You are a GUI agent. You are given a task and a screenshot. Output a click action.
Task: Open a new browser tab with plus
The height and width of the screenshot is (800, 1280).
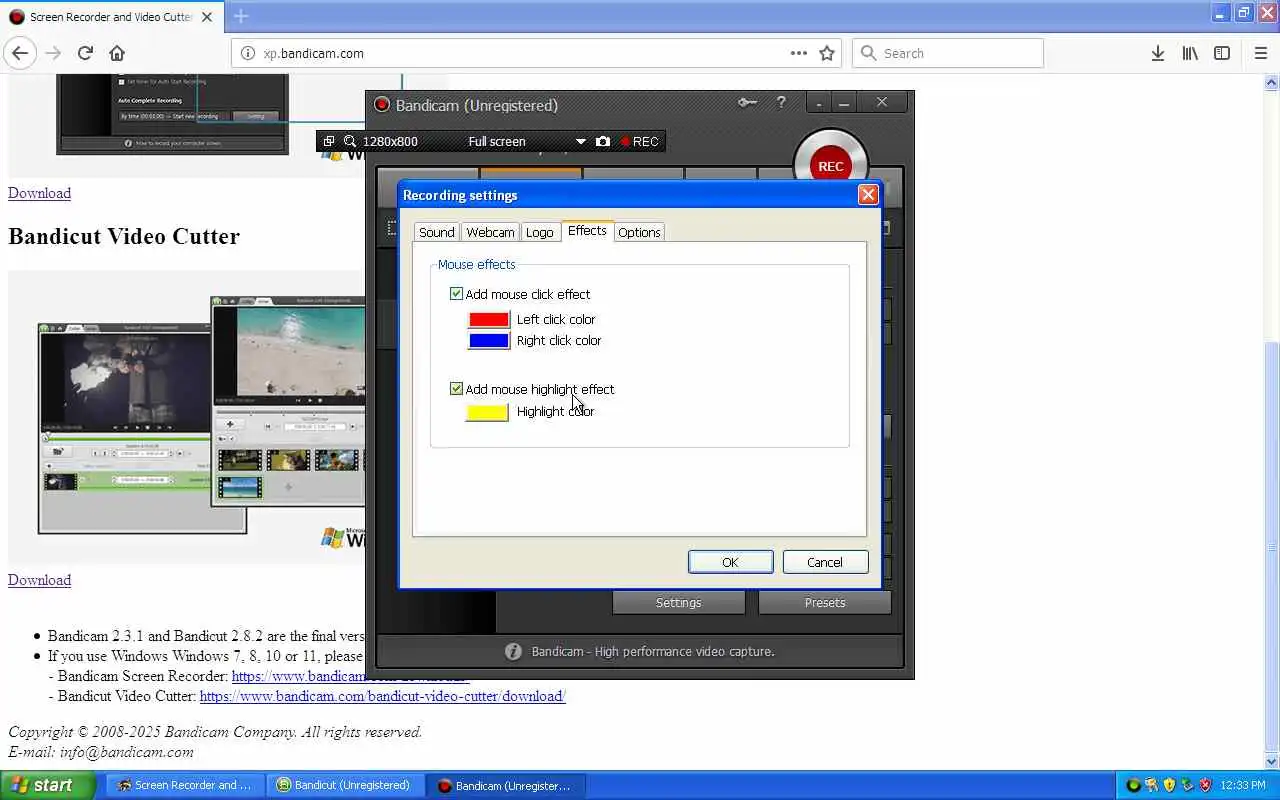pos(240,16)
